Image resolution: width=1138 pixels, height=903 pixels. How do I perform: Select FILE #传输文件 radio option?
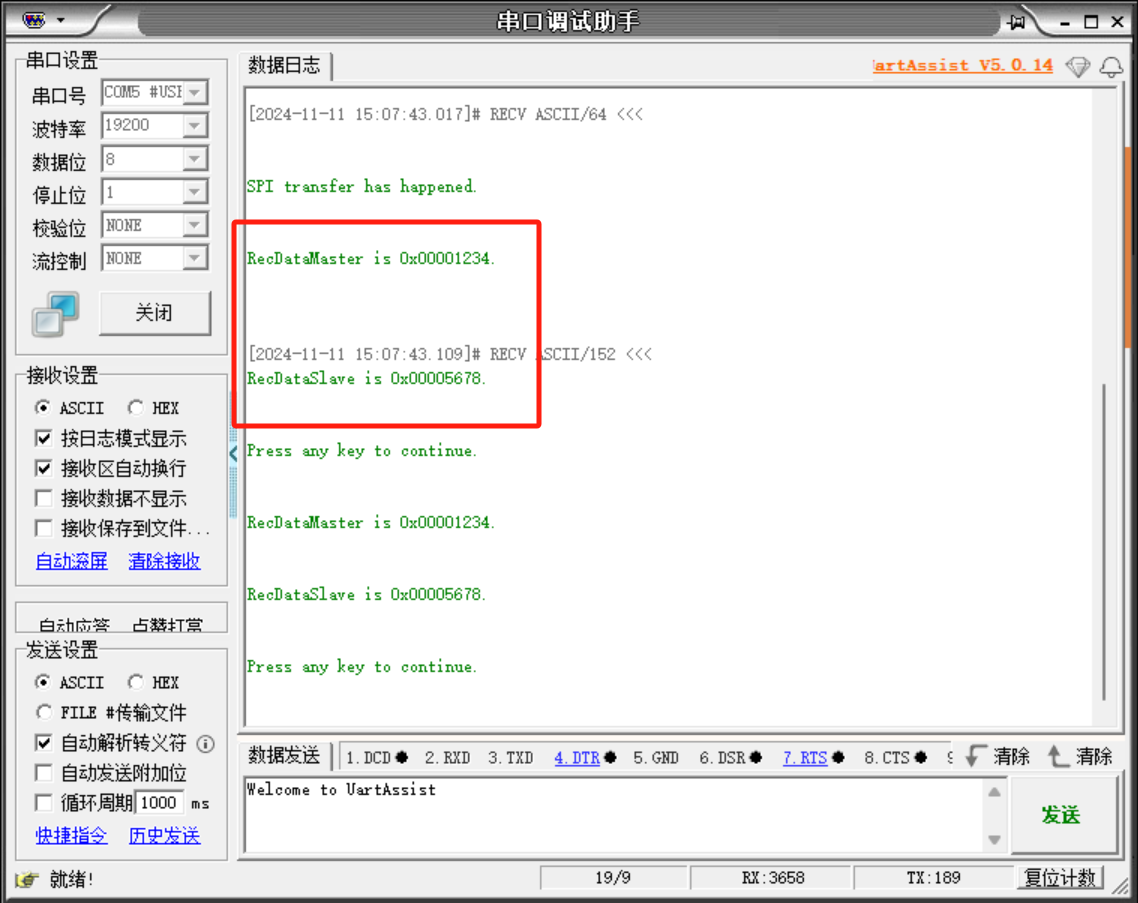coord(43,713)
